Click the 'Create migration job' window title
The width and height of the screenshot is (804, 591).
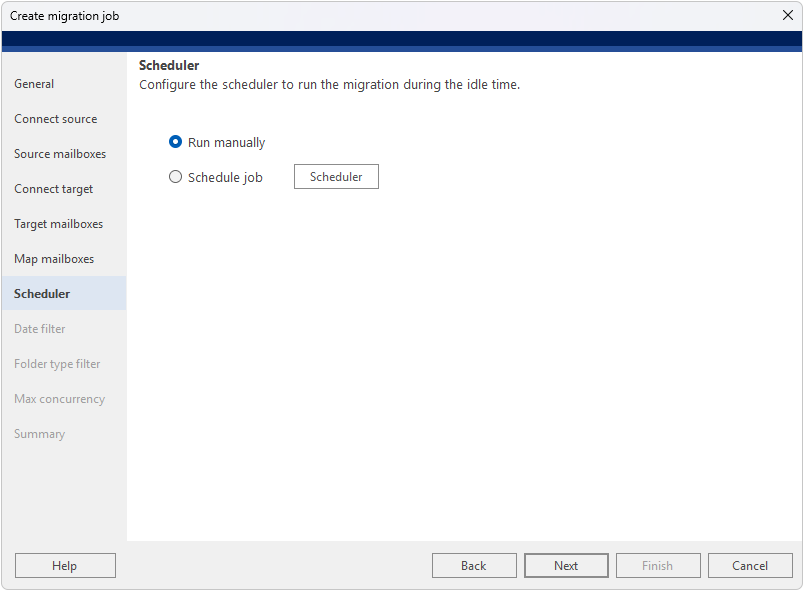pyautogui.click(x=65, y=16)
